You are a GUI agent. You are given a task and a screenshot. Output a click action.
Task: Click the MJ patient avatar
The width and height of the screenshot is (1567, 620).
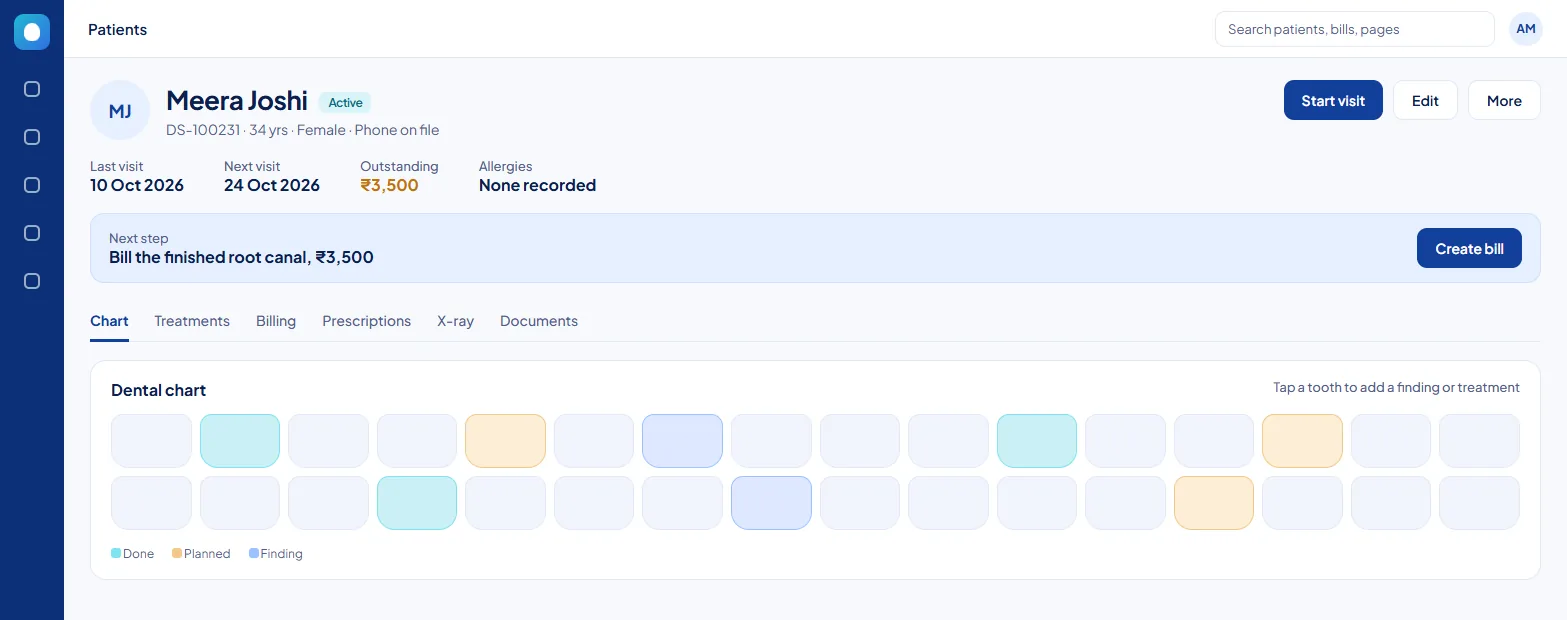click(120, 110)
